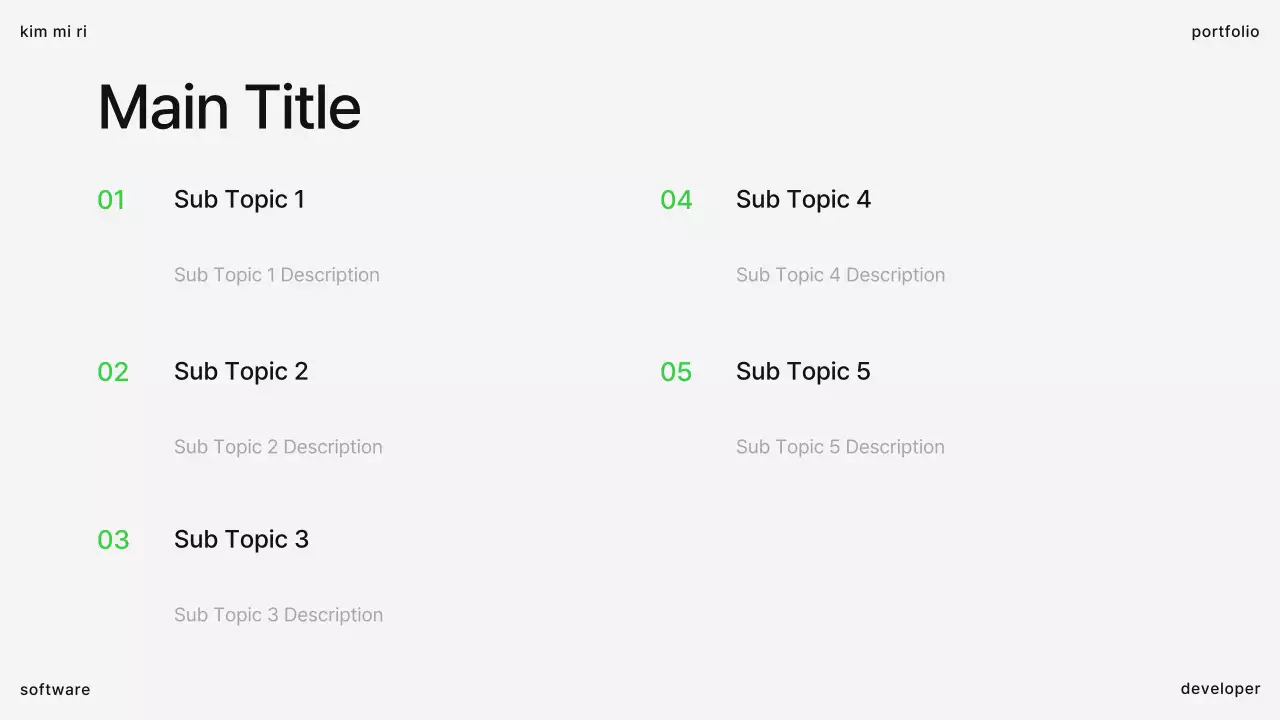Click the "Sub Topic 1 Description" text
1280x720 pixels.
pyautogui.click(x=277, y=275)
